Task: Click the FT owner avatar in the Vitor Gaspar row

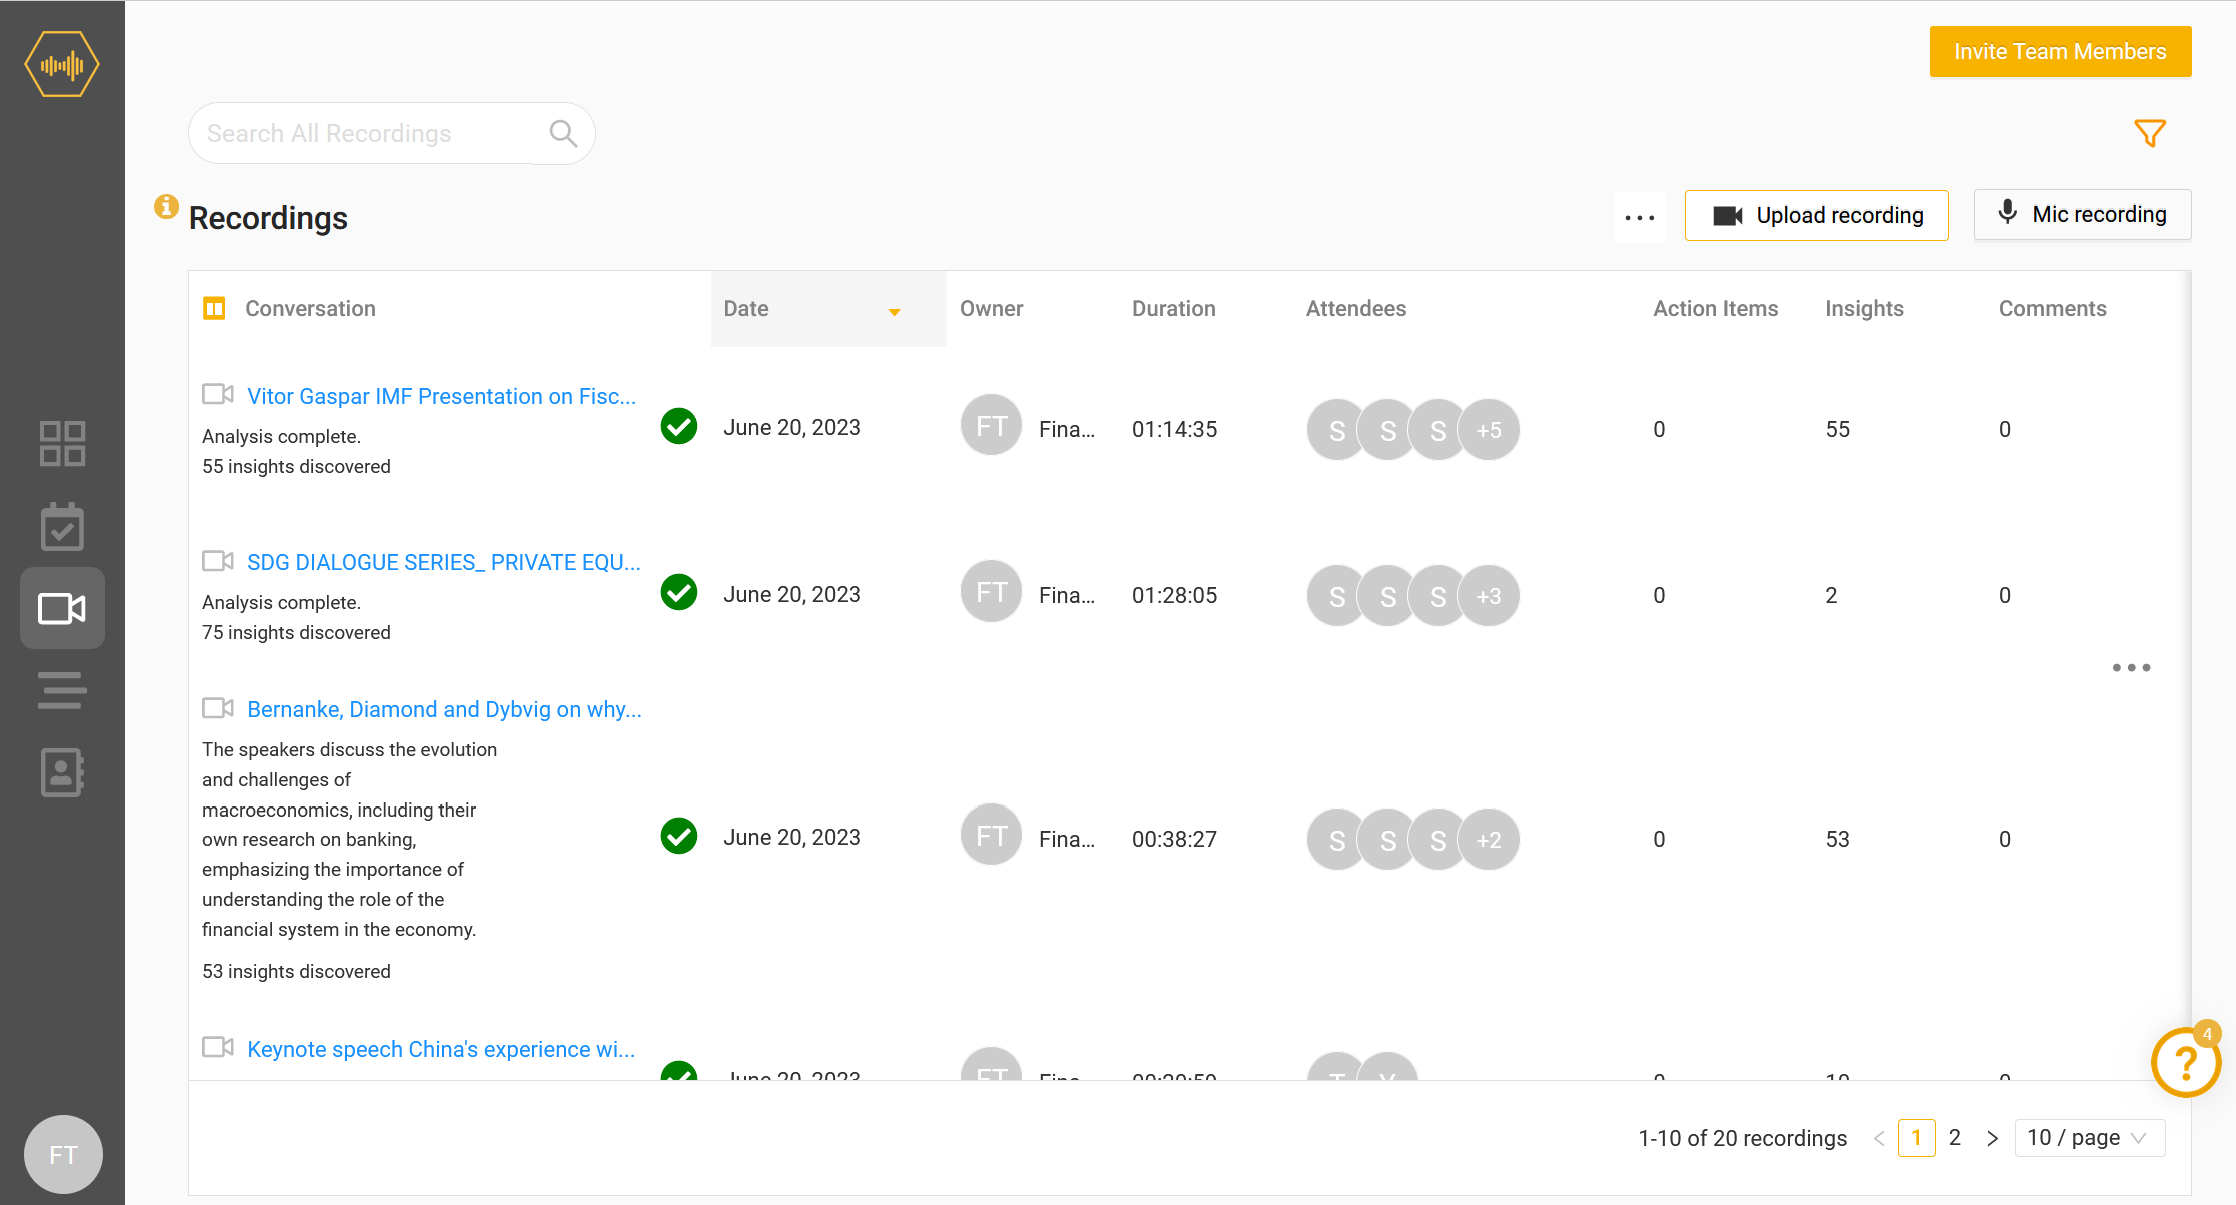Action: (991, 426)
